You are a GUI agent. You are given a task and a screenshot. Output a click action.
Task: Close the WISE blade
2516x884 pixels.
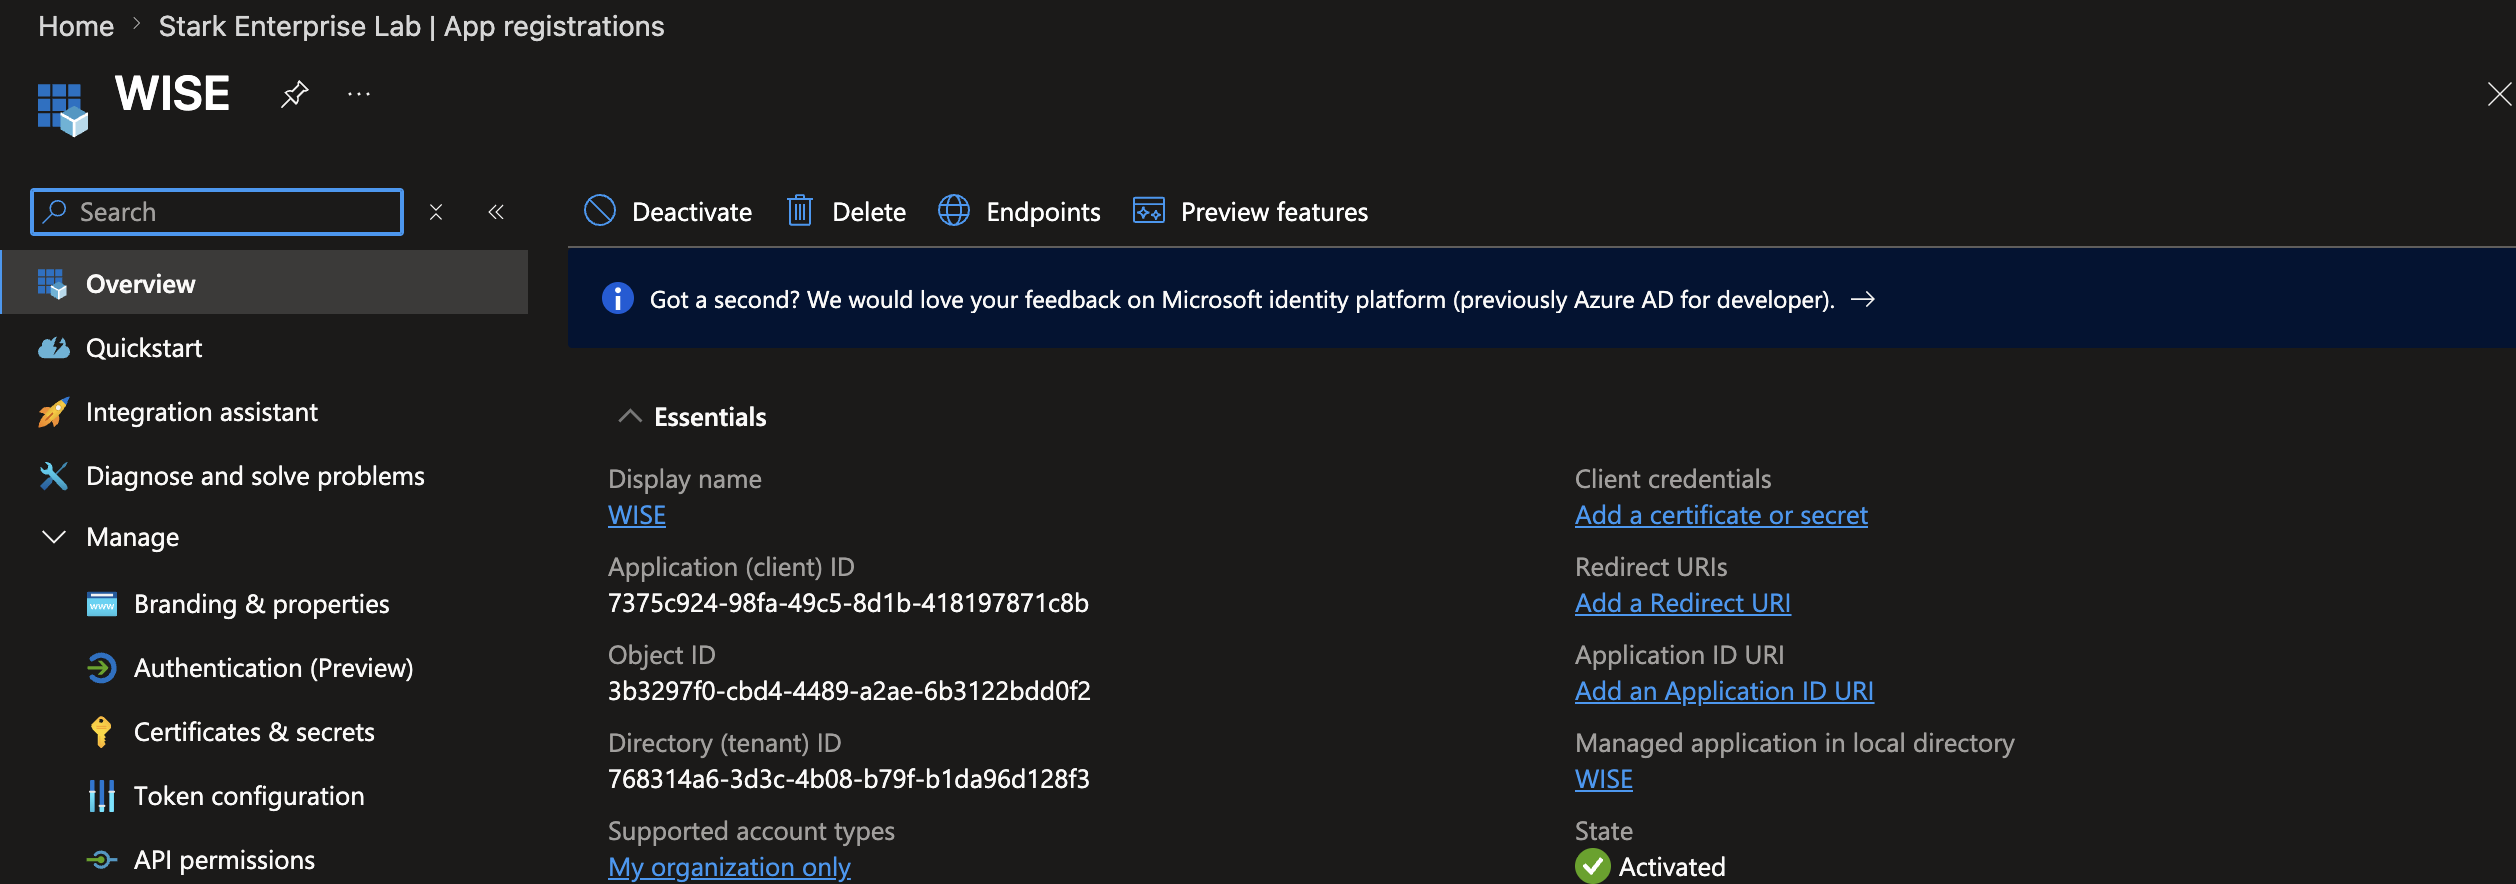[x=2499, y=94]
